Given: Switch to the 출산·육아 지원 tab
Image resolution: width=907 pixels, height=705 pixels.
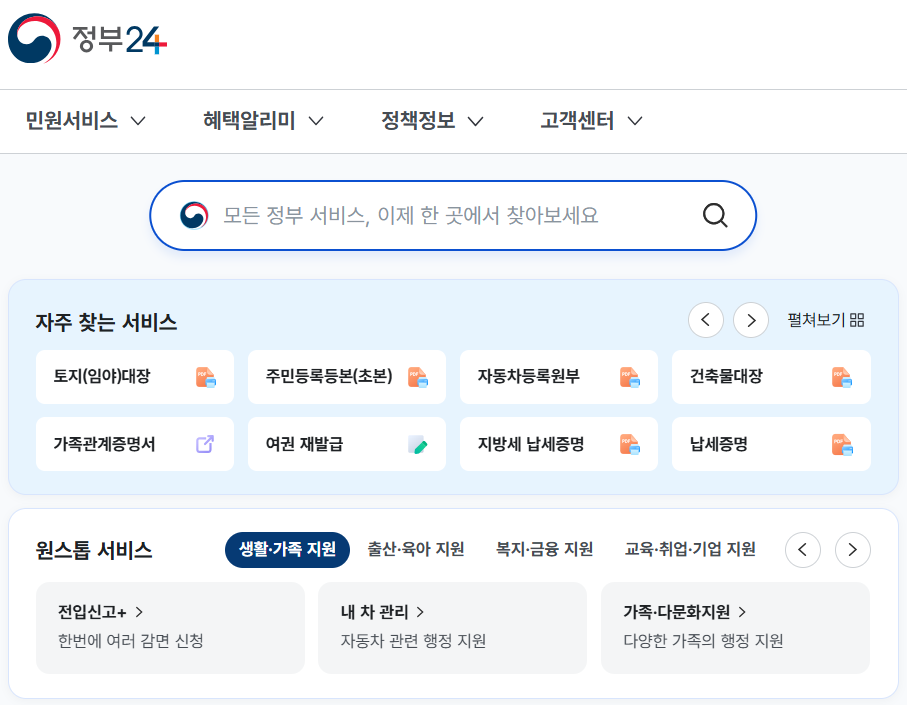Looking at the screenshot, I should tap(414, 549).
